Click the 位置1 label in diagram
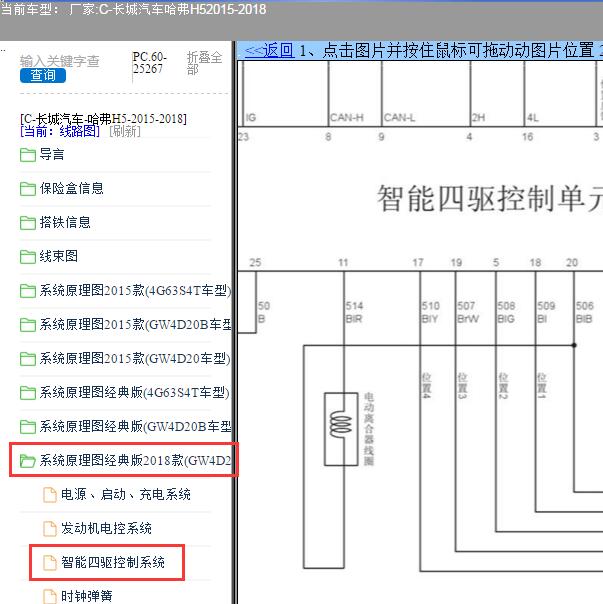The width and height of the screenshot is (603, 604). click(x=541, y=386)
